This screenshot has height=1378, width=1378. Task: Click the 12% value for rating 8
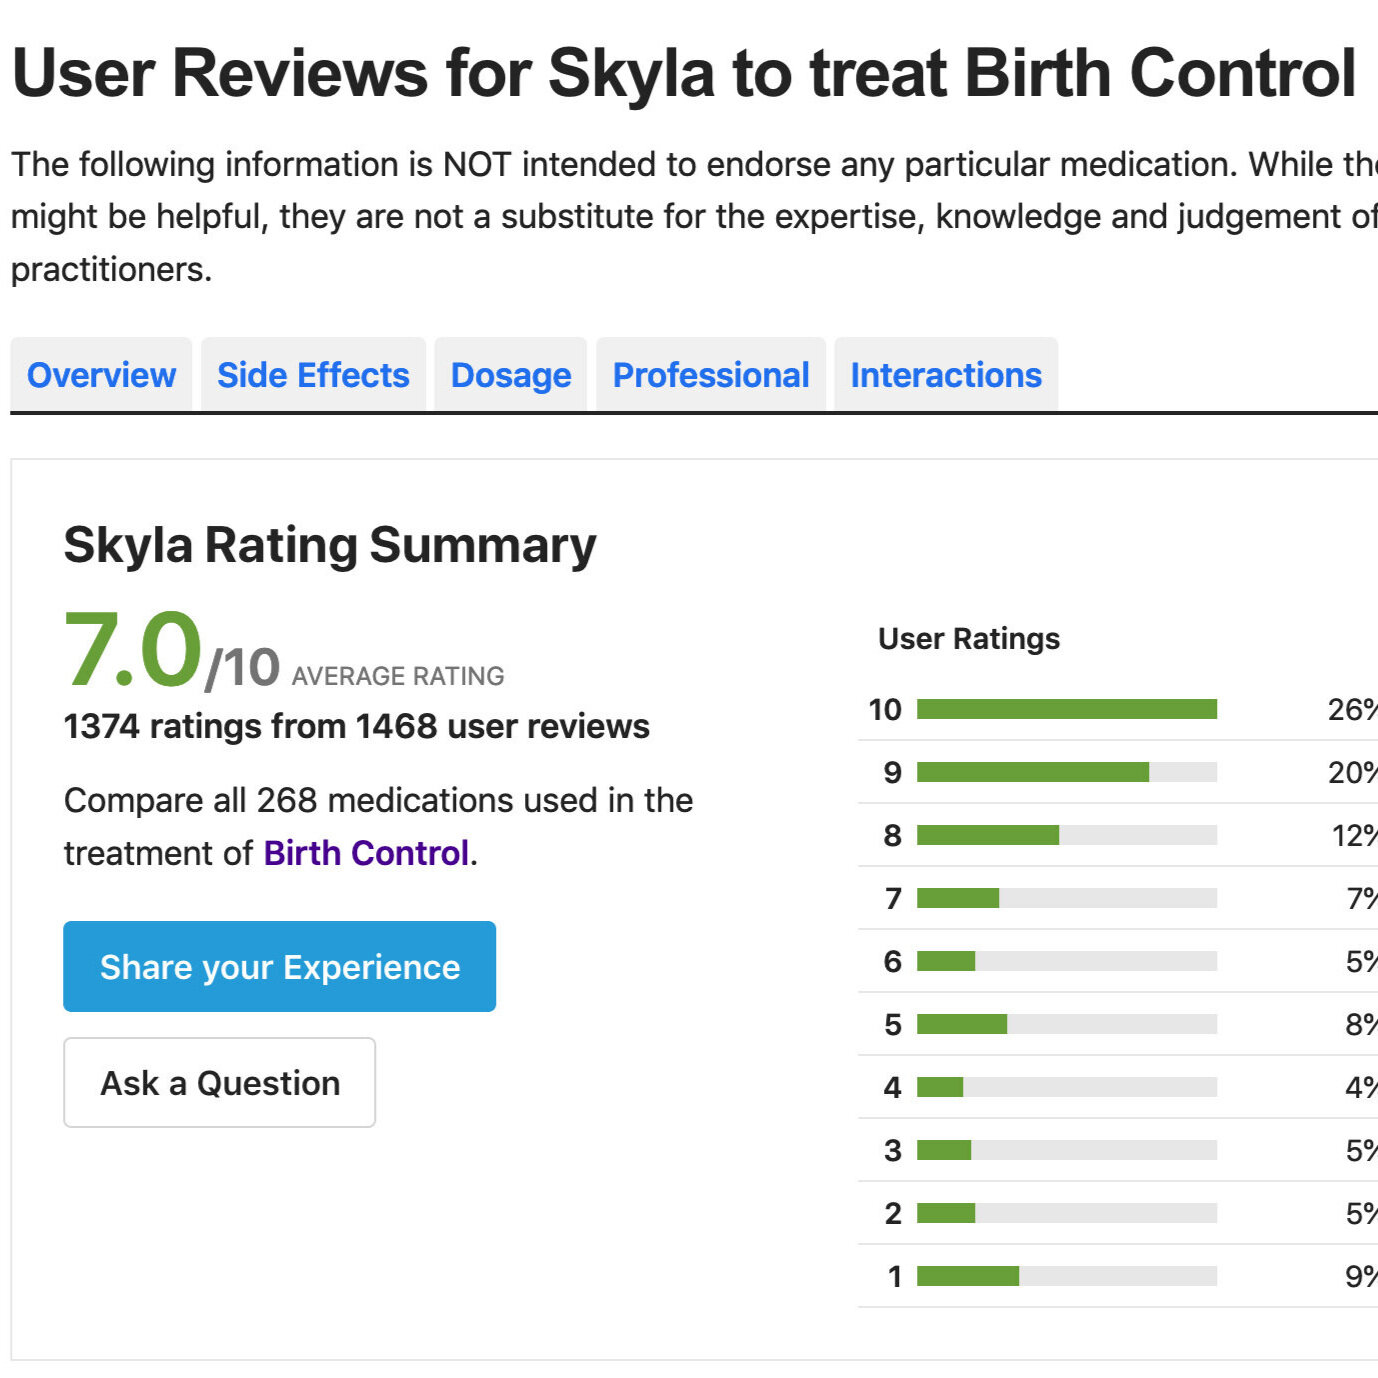tap(1354, 835)
